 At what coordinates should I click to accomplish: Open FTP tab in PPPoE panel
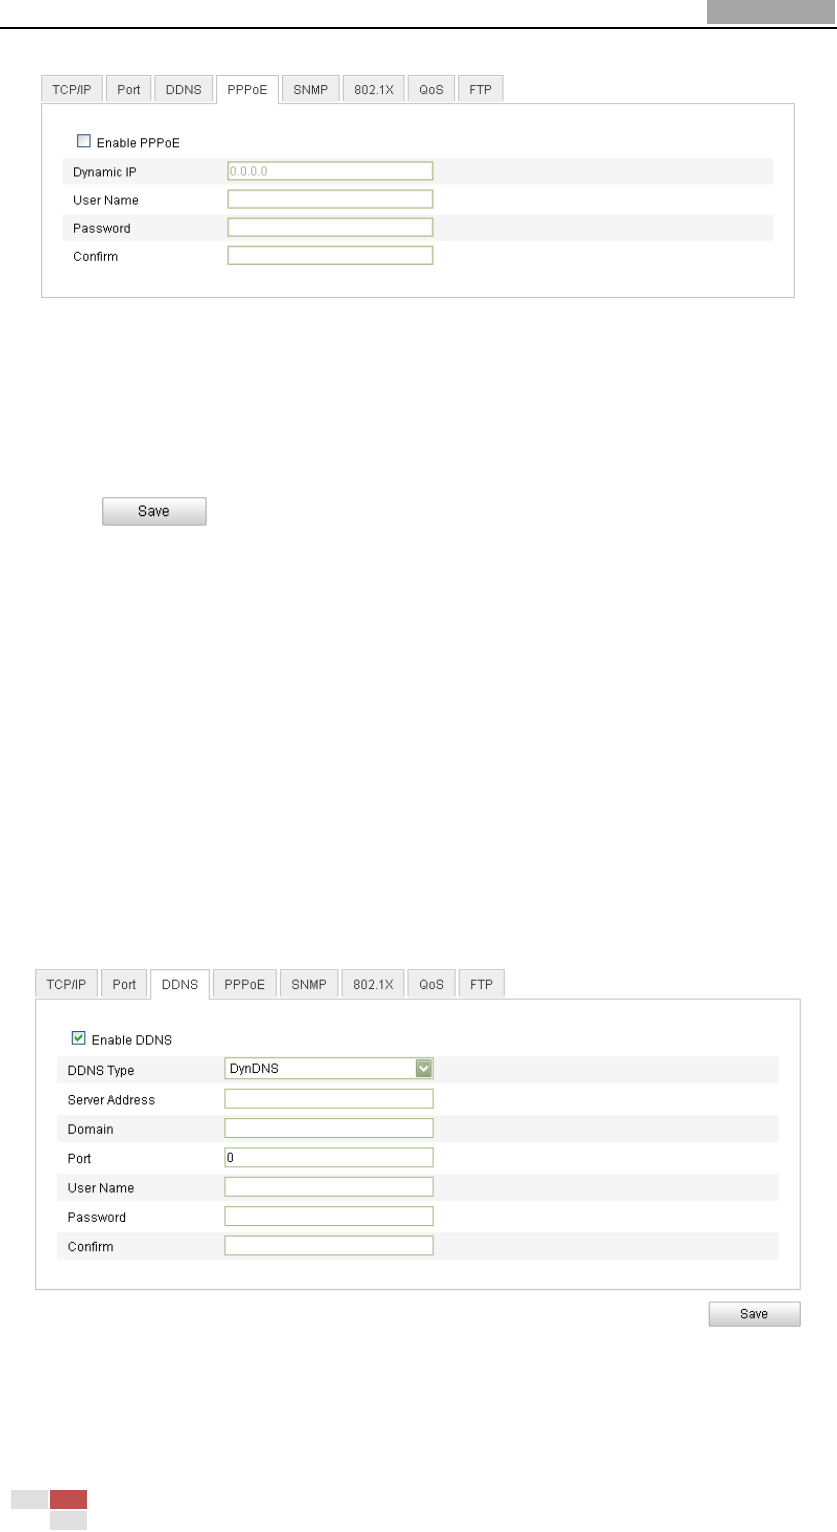pyautogui.click(x=481, y=89)
